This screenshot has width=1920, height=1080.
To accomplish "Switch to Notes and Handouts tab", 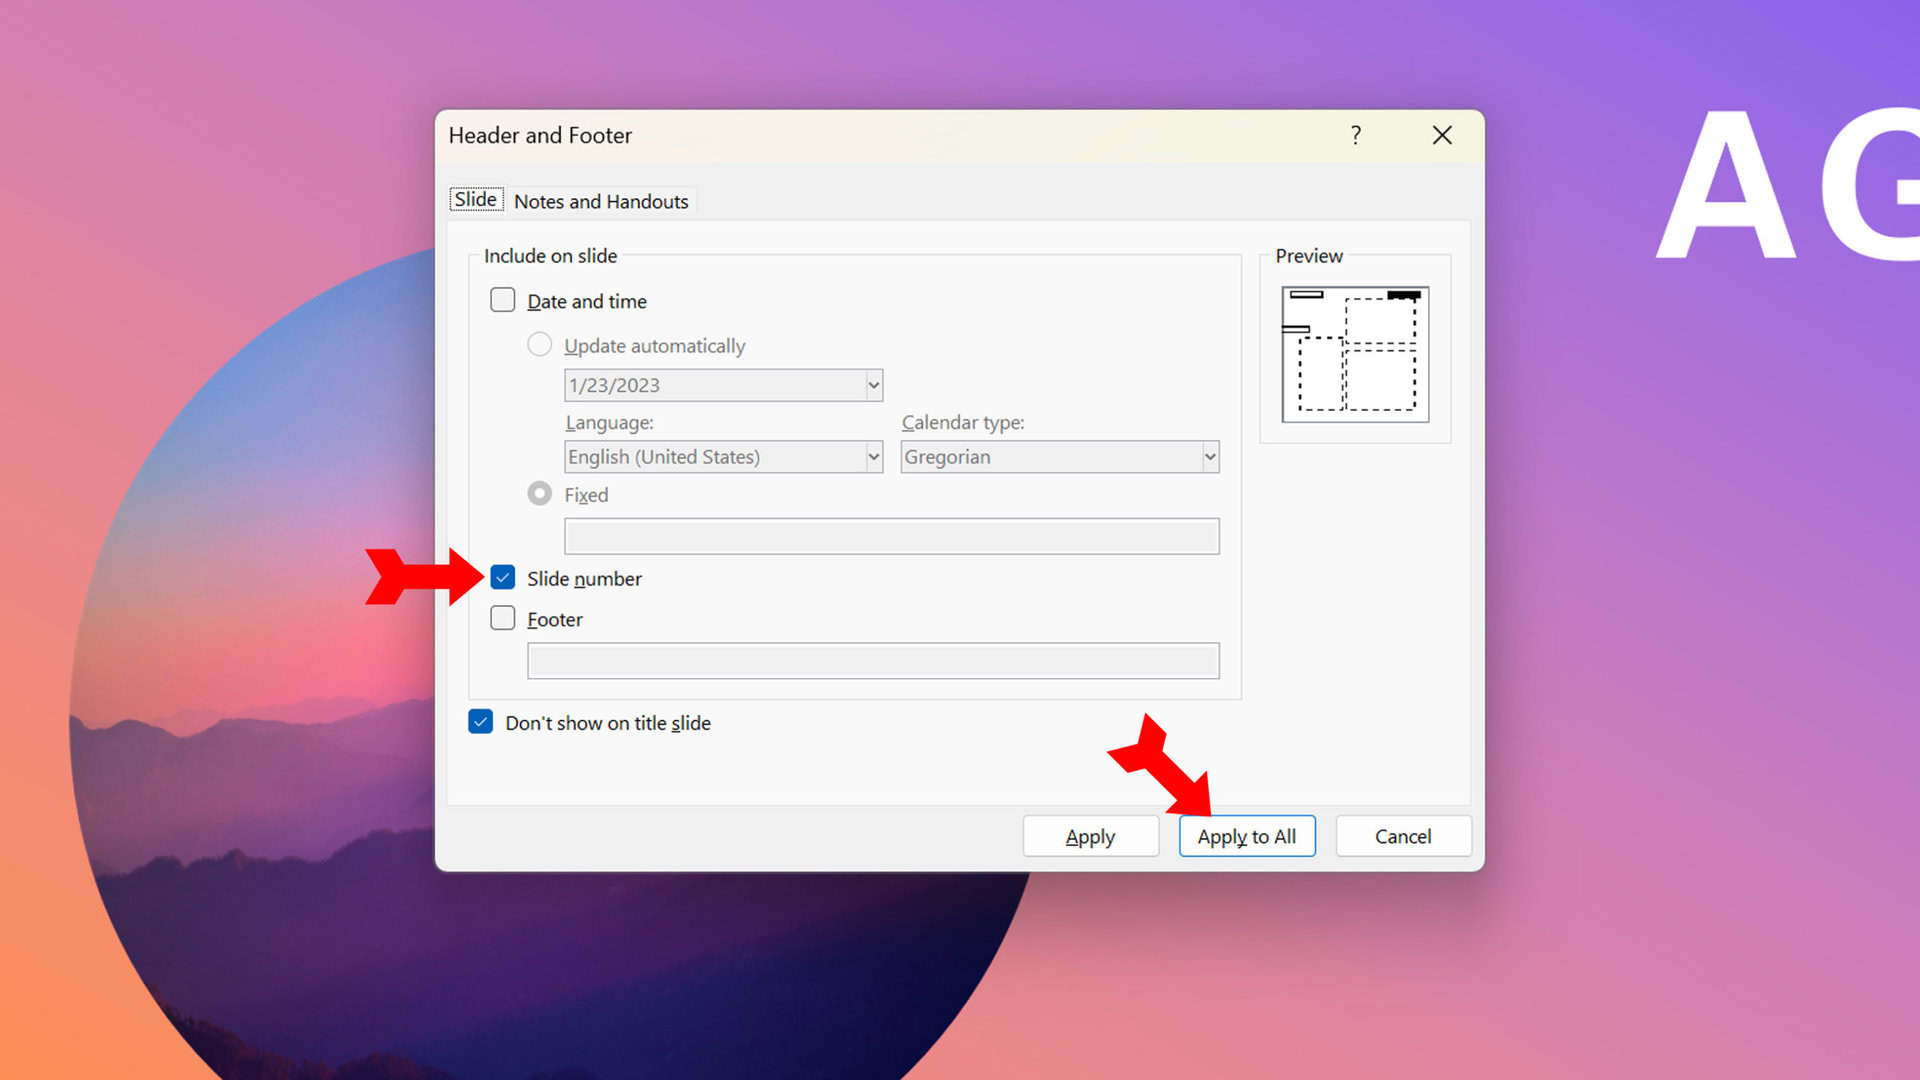I will pyautogui.click(x=601, y=201).
